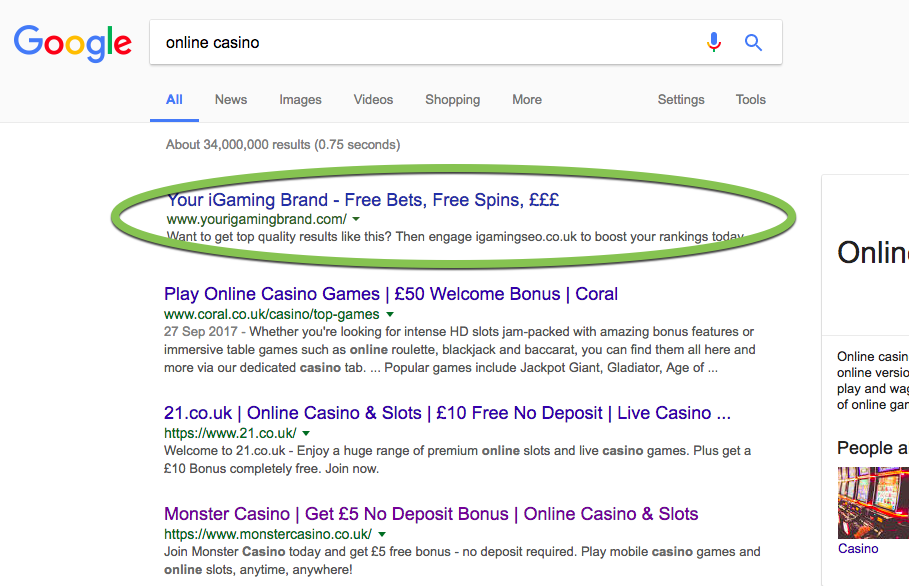The image size is (909, 586).
Task: Click the '27 Sep 2017' snippet date
Action: tap(201, 332)
